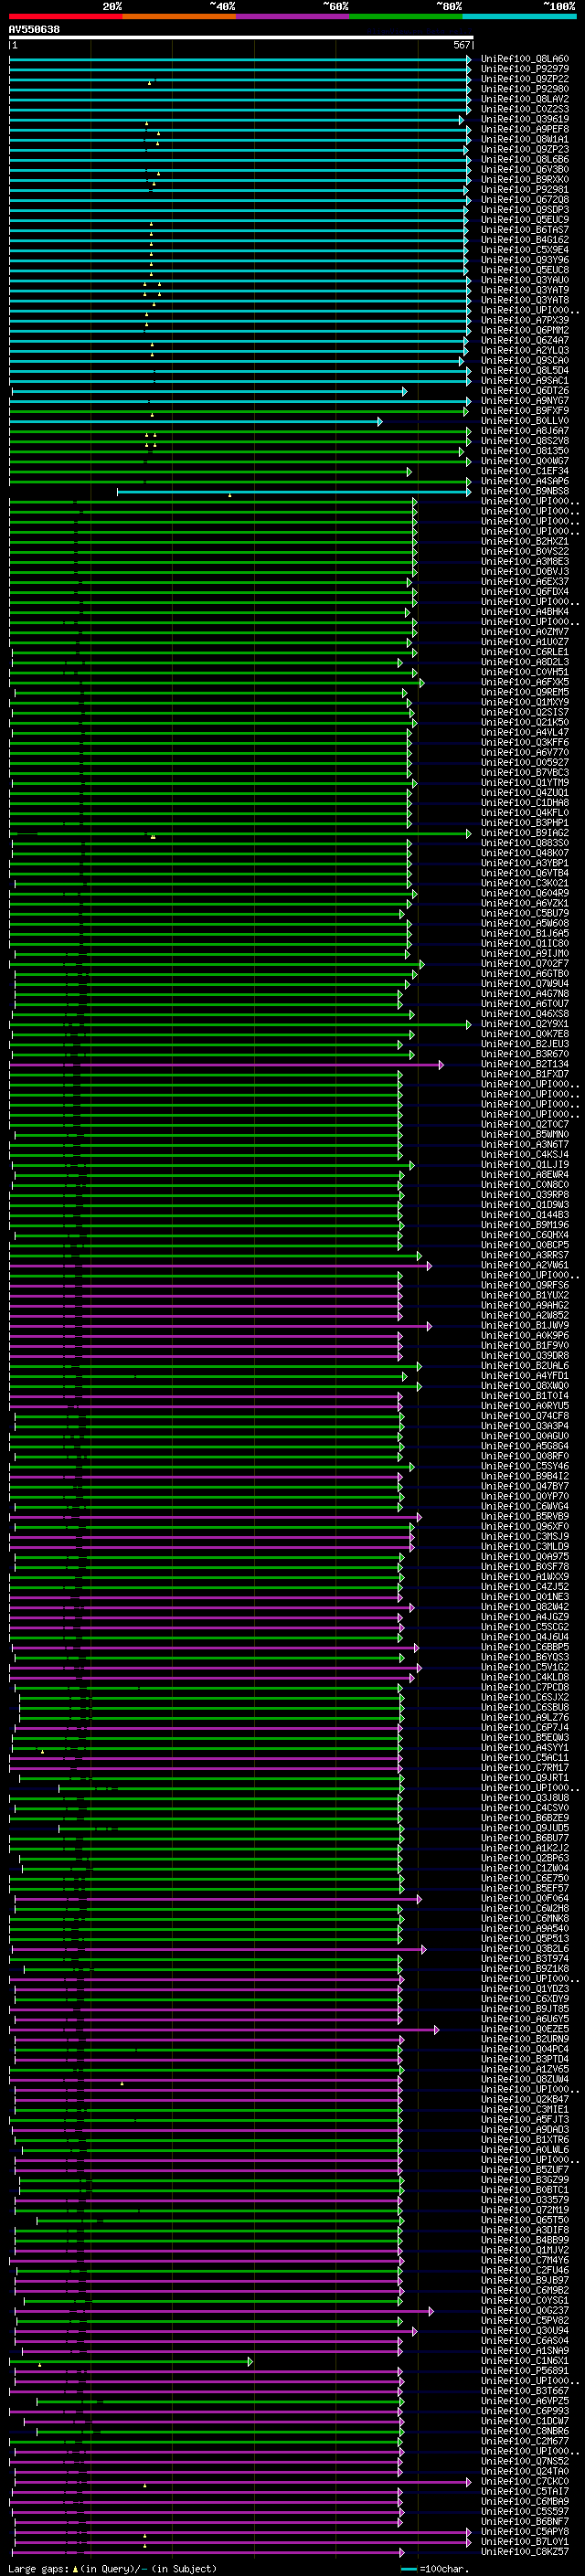Select the UniRef100_A4G7N8 label
Screen dimensions: 585x2576
coord(525,993)
